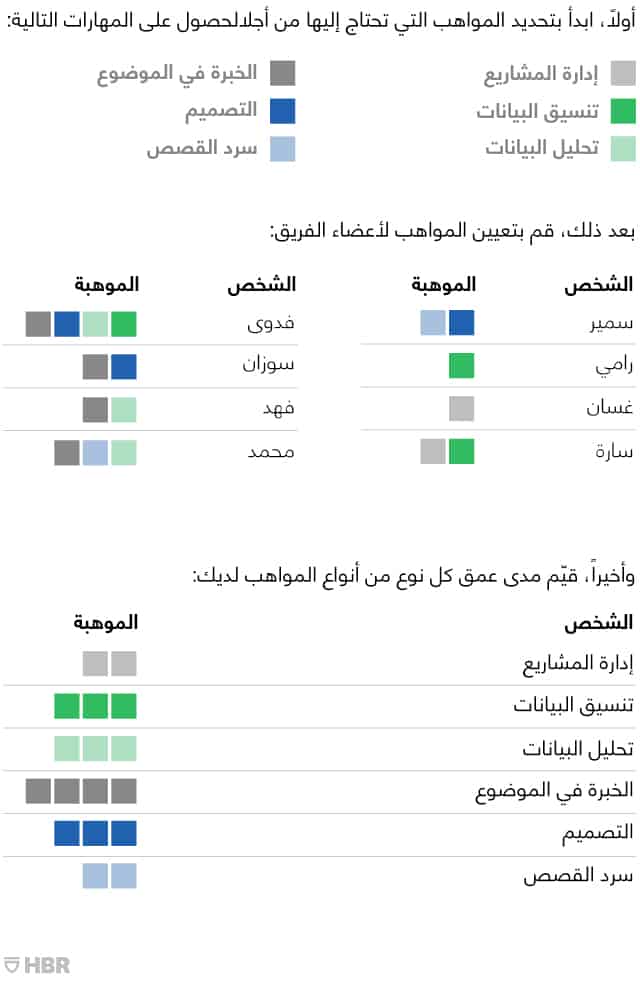Click the light blue legend swatch for سرد القصص
Image resolution: width=640 pixels, height=981 pixels.
[x=283, y=148]
